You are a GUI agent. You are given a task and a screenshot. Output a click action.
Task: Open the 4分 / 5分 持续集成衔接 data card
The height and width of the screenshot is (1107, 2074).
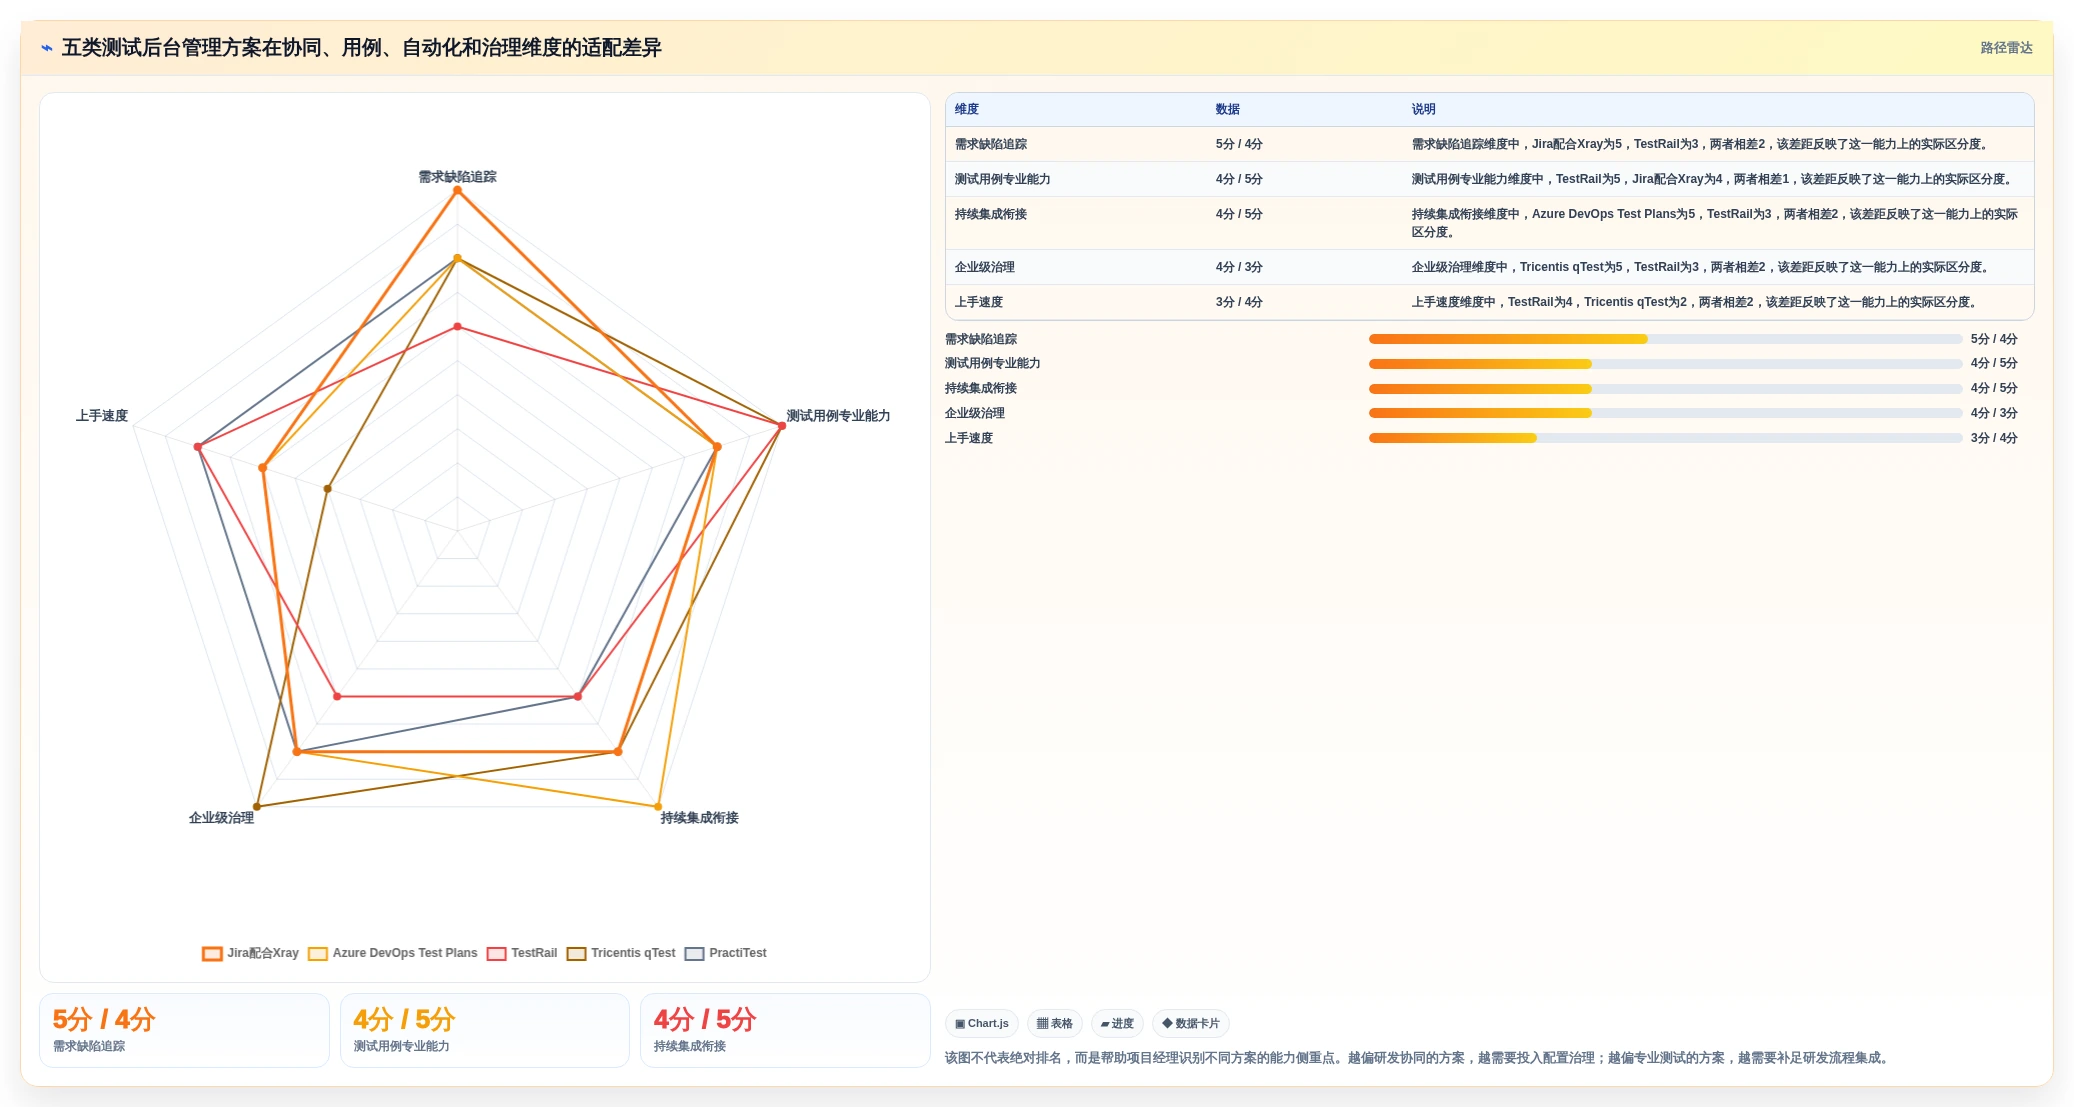tap(785, 1030)
